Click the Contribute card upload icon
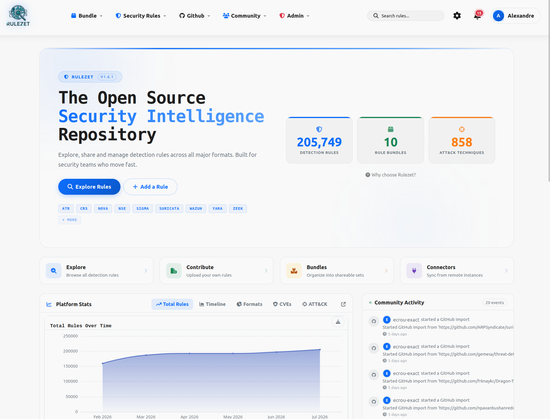The height and width of the screenshot is (419, 550). [174, 271]
